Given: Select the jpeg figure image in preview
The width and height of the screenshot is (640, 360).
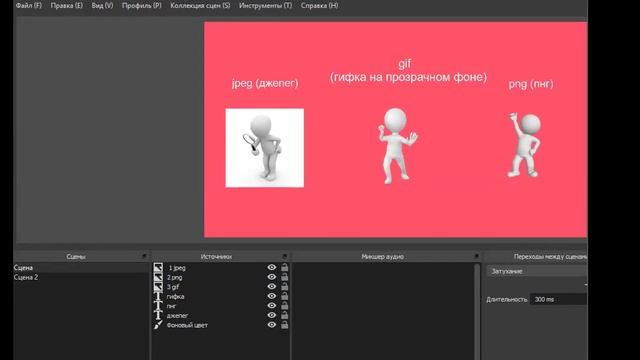Looking at the screenshot, I should [264, 148].
